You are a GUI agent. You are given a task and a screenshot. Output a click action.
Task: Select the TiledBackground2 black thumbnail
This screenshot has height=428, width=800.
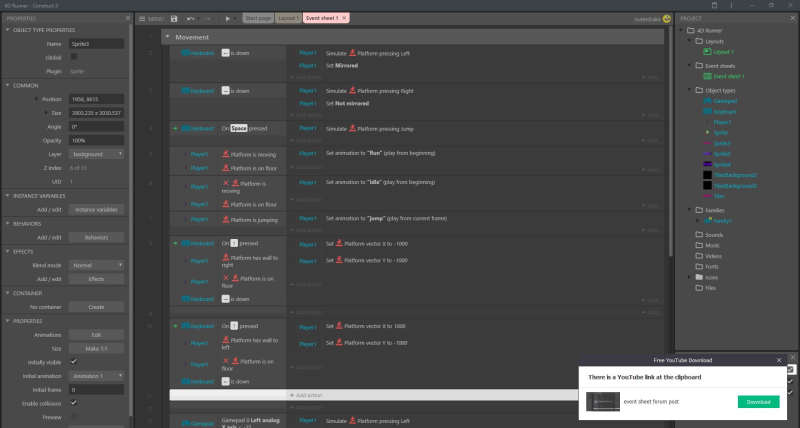coord(707,175)
